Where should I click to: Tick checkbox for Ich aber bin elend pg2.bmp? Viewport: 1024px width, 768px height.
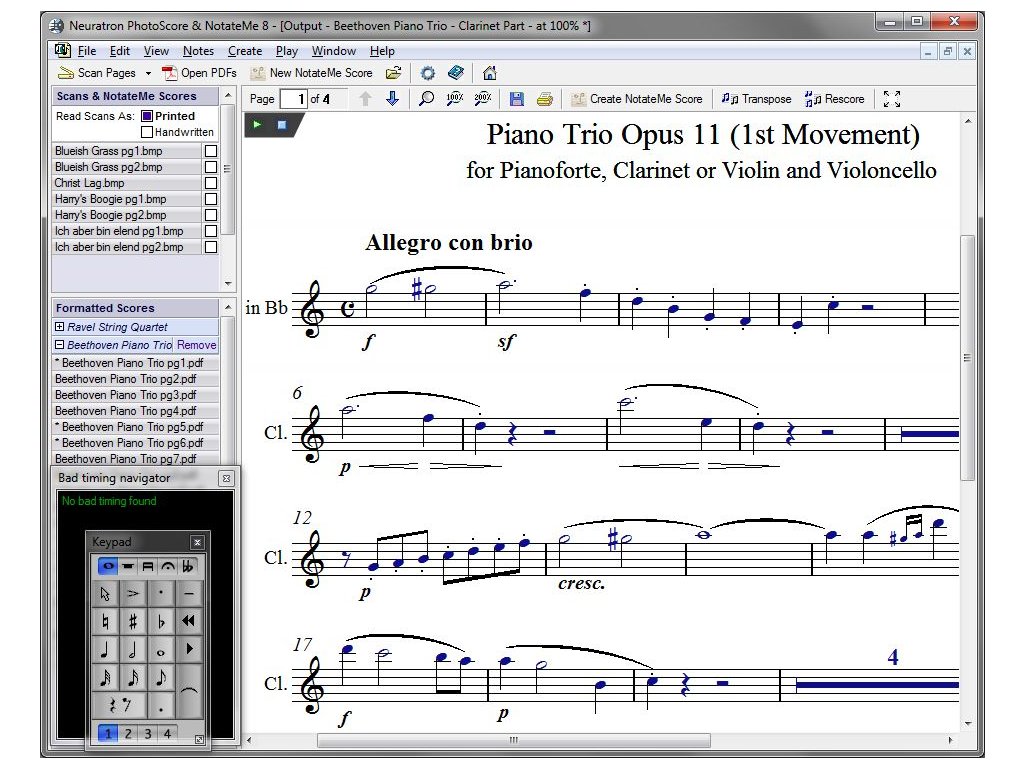[211, 247]
